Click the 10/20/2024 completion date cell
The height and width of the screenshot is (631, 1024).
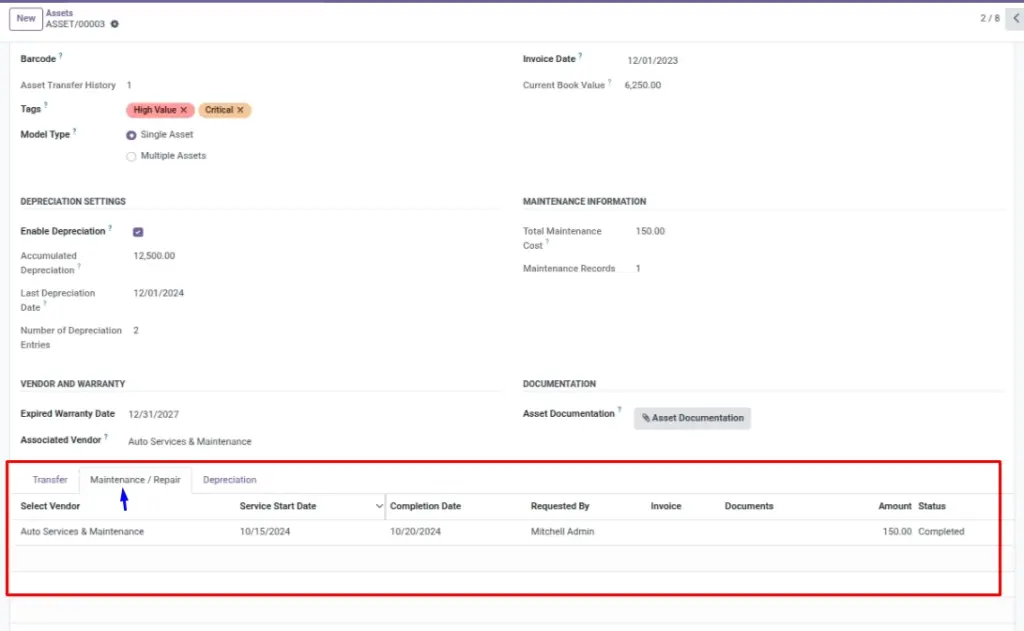click(x=415, y=532)
